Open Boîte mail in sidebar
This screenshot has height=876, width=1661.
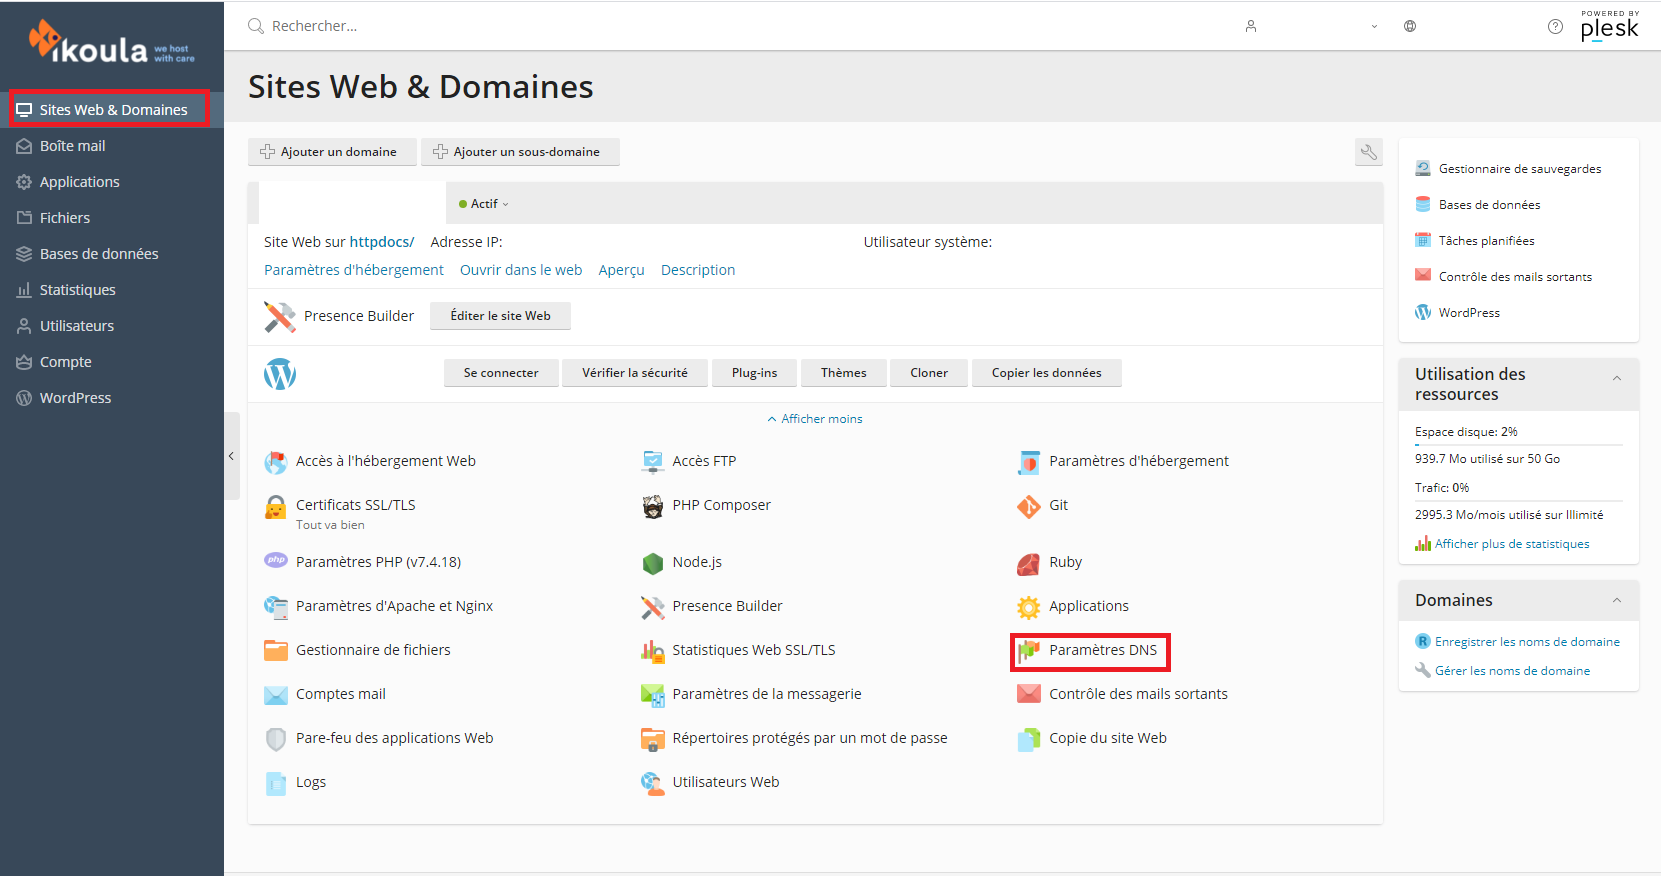pos(112,146)
